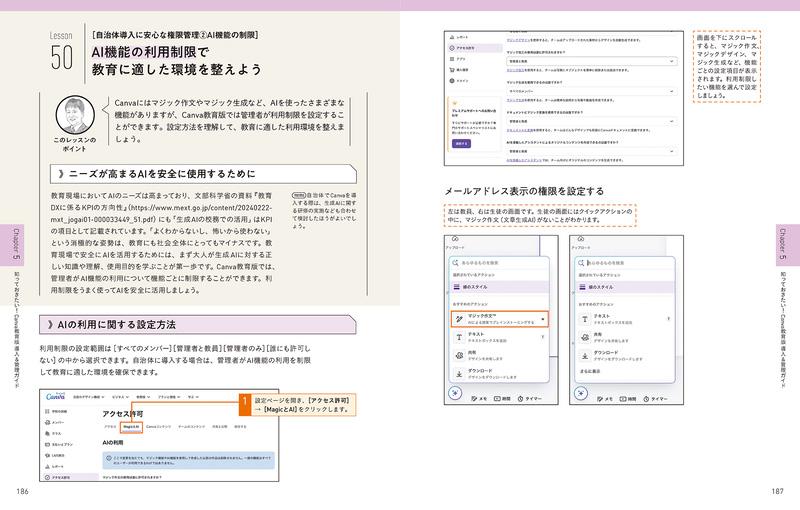Open the AI搭載アシスタント permission dropdown
This screenshot has width=800, height=510.
(592, 151)
